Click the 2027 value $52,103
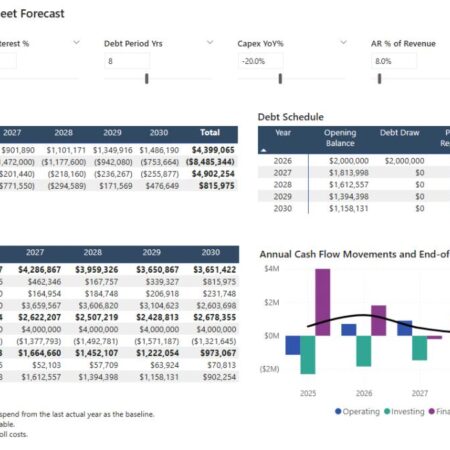The image size is (450, 450). click(x=47, y=365)
